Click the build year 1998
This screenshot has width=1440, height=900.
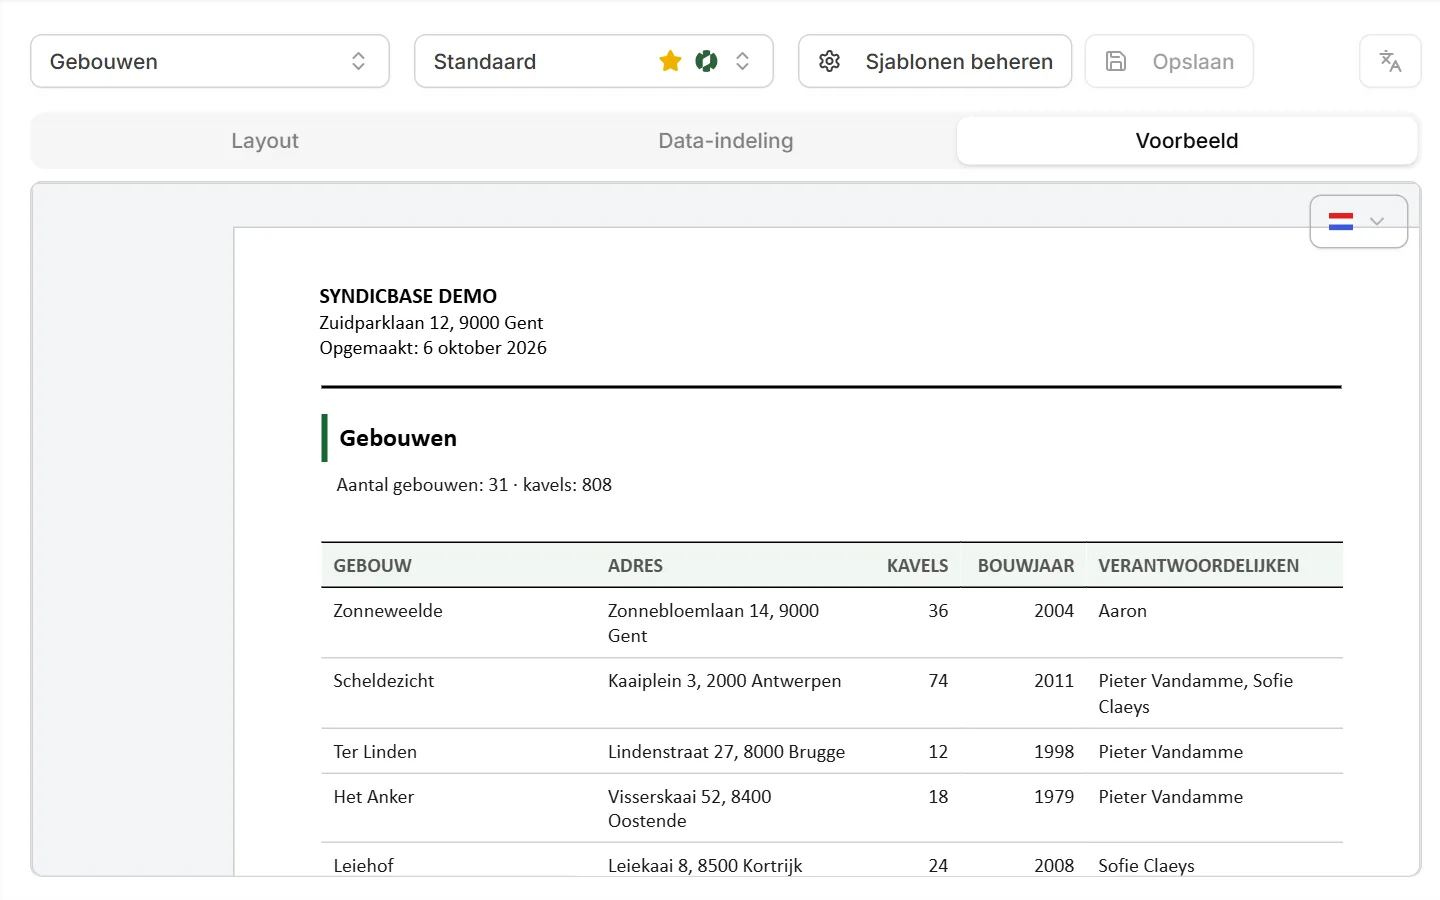pos(1054,752)
